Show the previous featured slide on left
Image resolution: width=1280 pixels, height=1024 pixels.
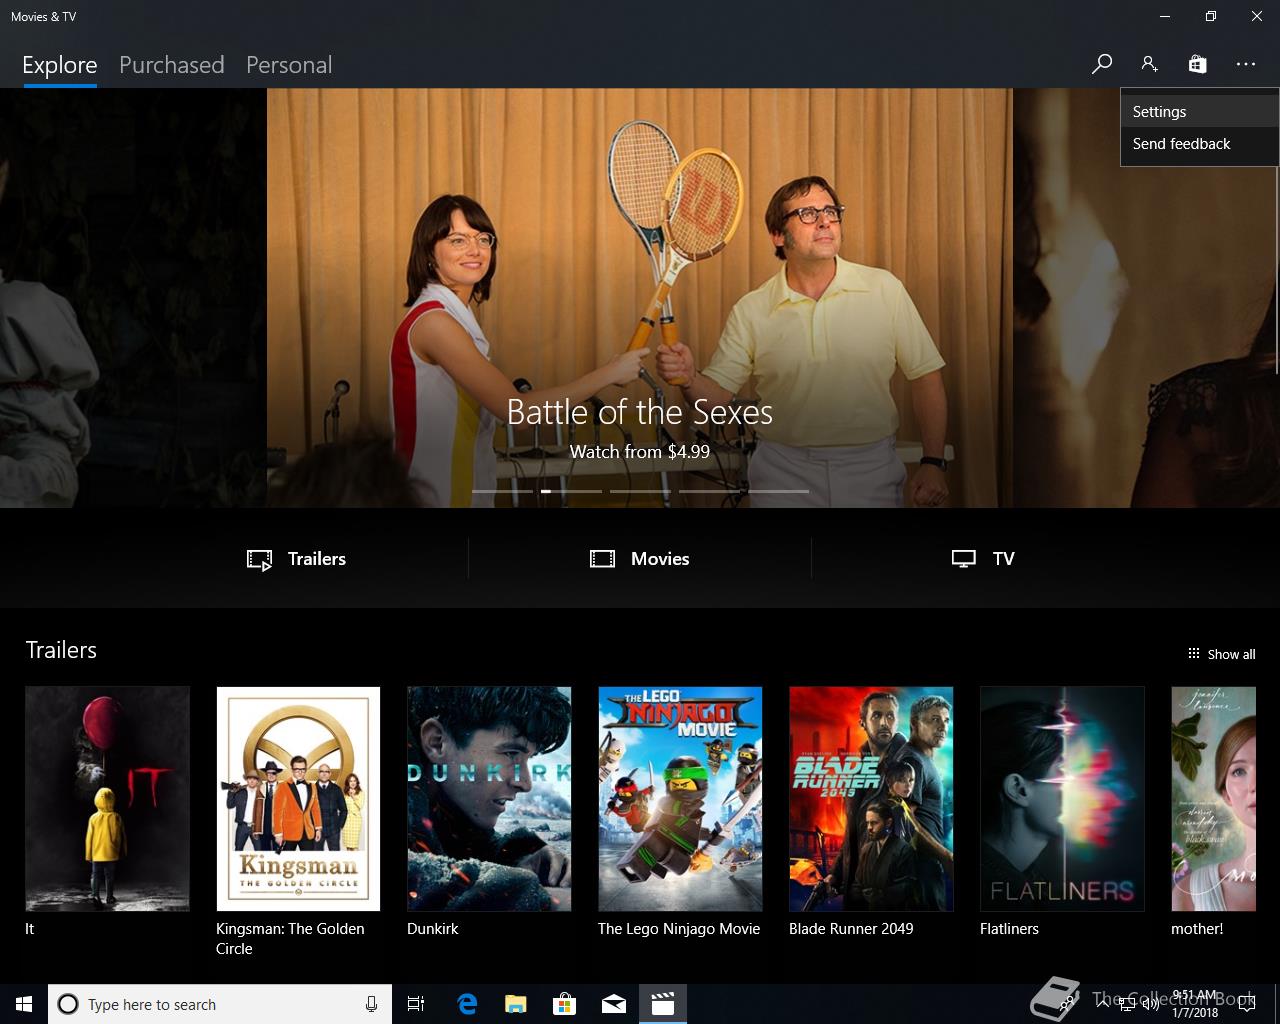coord(133,298)
